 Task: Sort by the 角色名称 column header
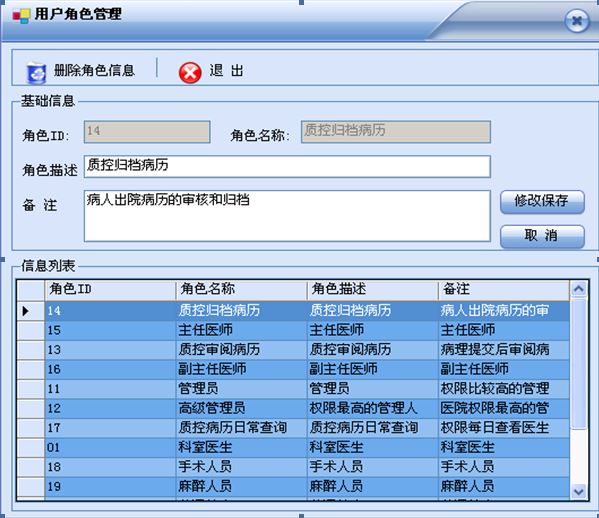pyautogui.click(x=241, y=290)
